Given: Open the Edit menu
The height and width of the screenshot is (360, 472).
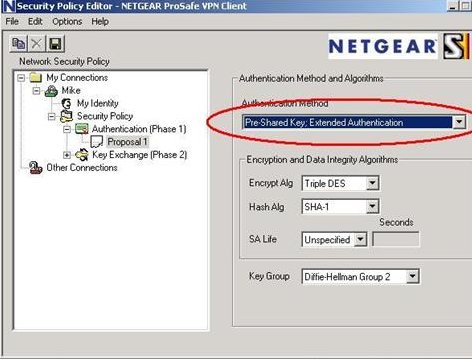Looking at the screenshot, I should [35, 22].
